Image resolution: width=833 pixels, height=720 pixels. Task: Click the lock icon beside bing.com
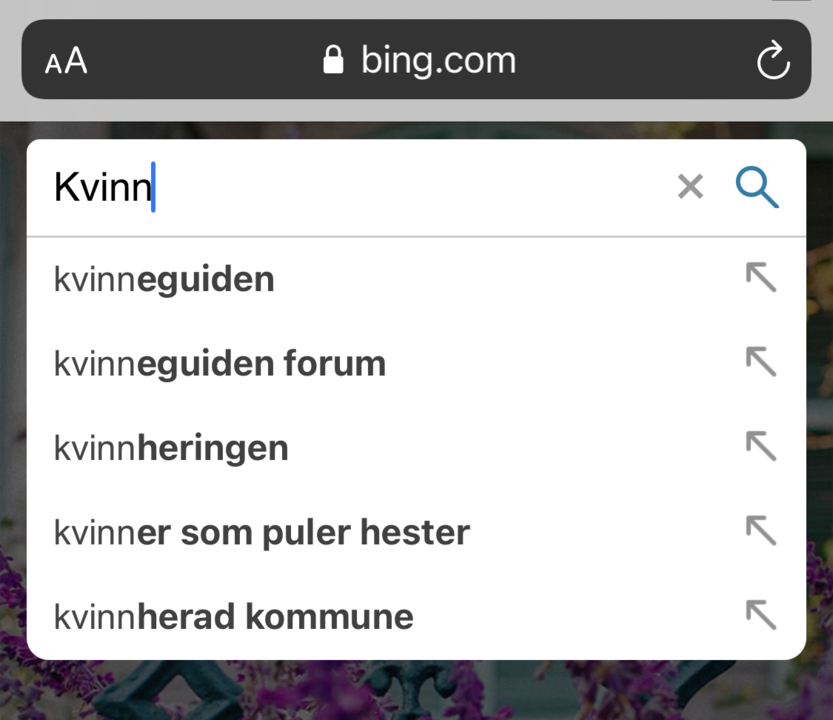[334, 60]
